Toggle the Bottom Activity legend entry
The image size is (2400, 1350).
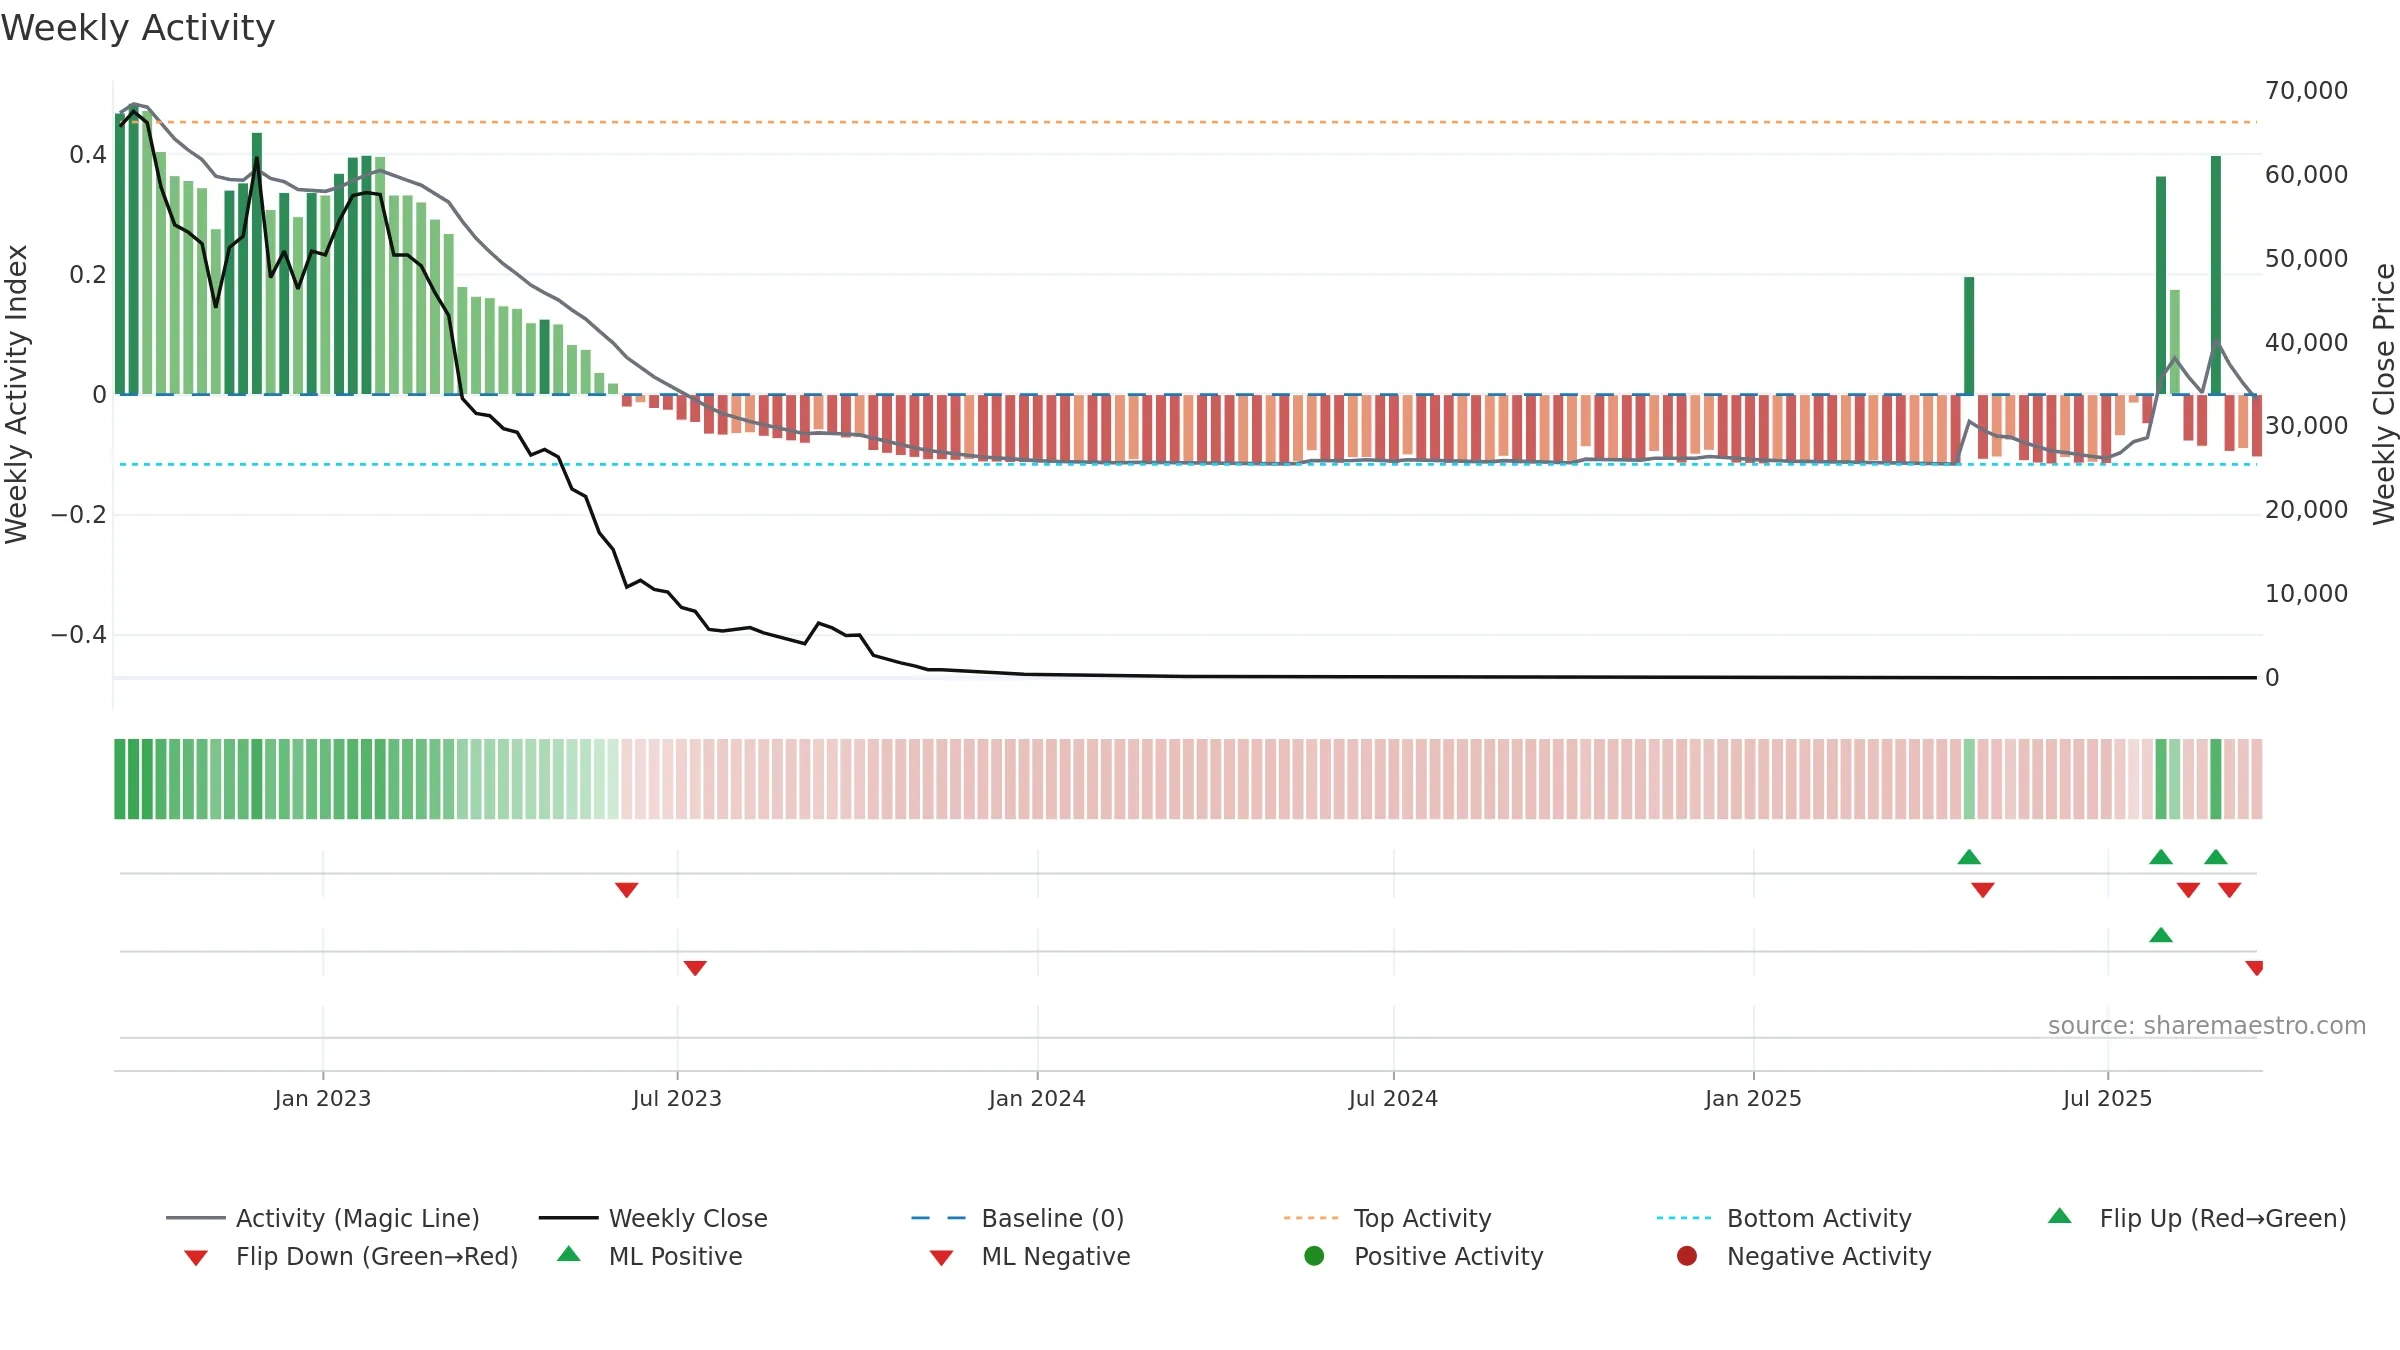point(1784,1218)
